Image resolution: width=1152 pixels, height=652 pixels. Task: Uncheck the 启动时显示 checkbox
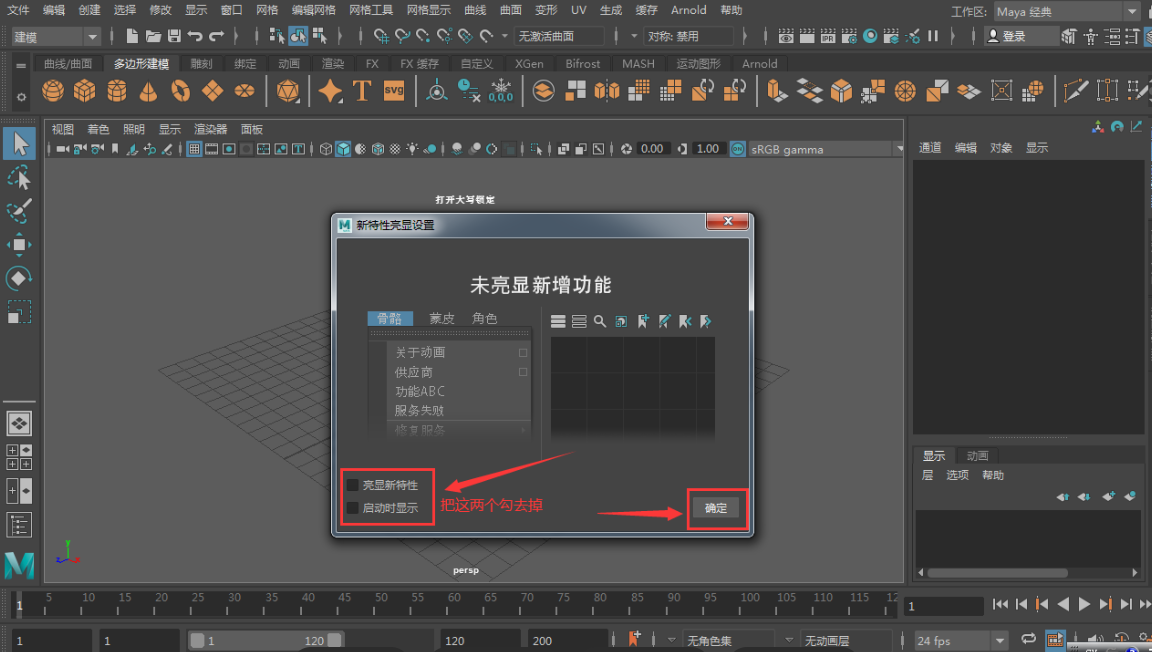[353, 508]
